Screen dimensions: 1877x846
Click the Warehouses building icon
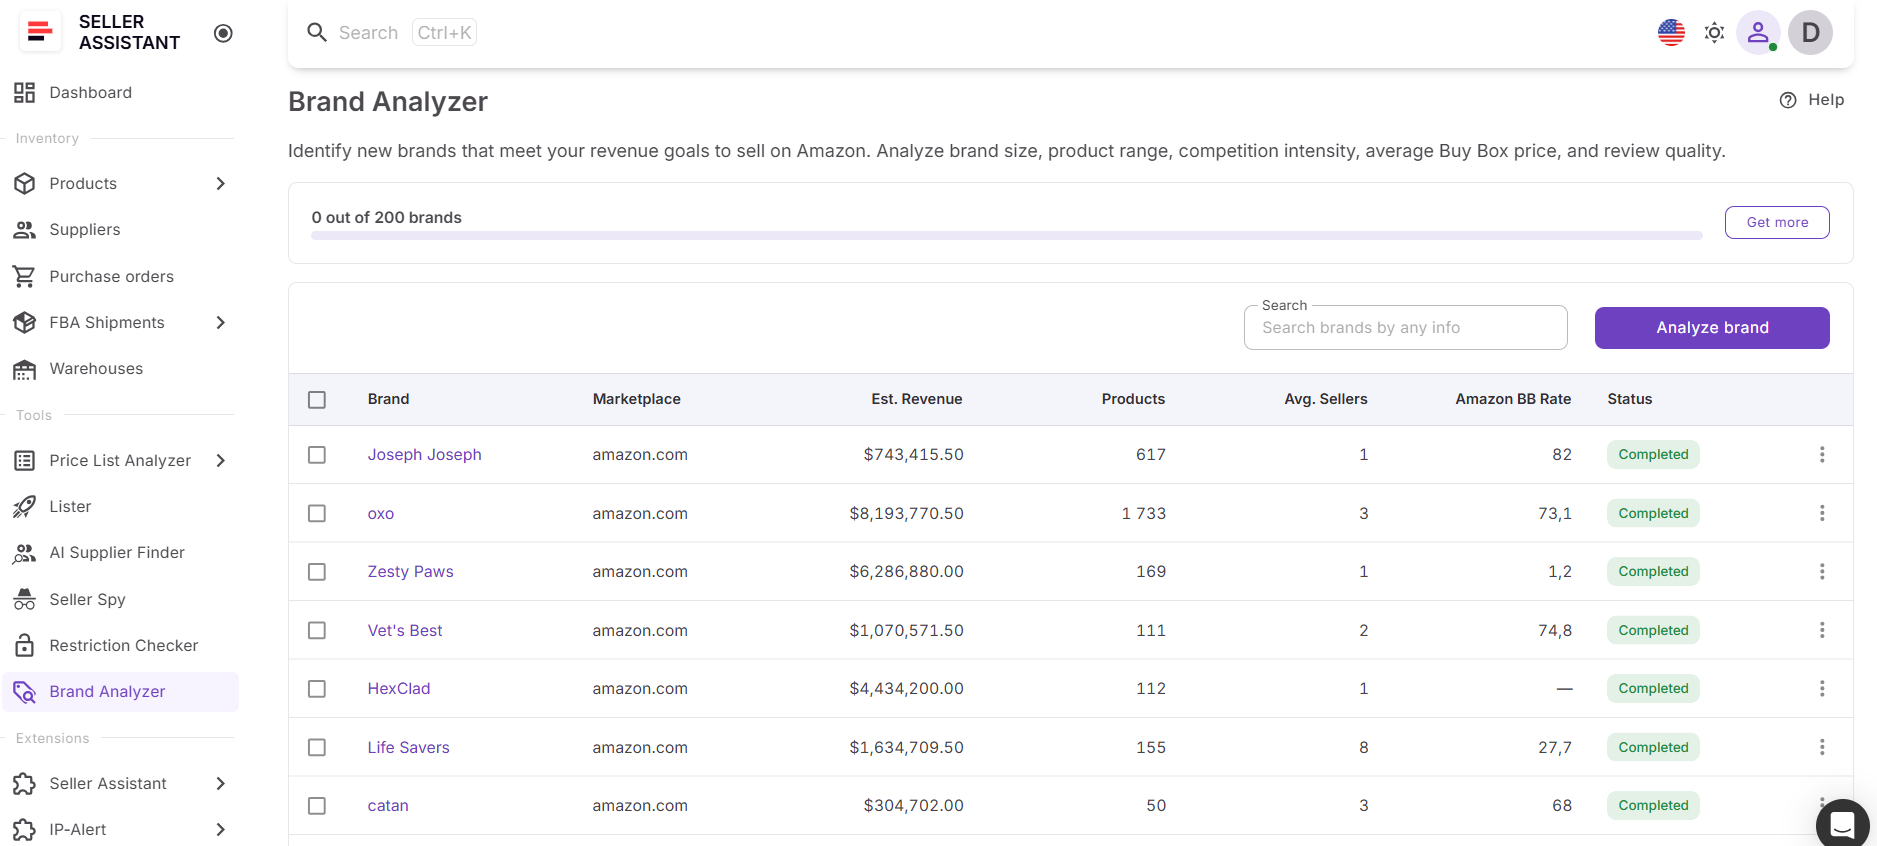pos(25,369)
